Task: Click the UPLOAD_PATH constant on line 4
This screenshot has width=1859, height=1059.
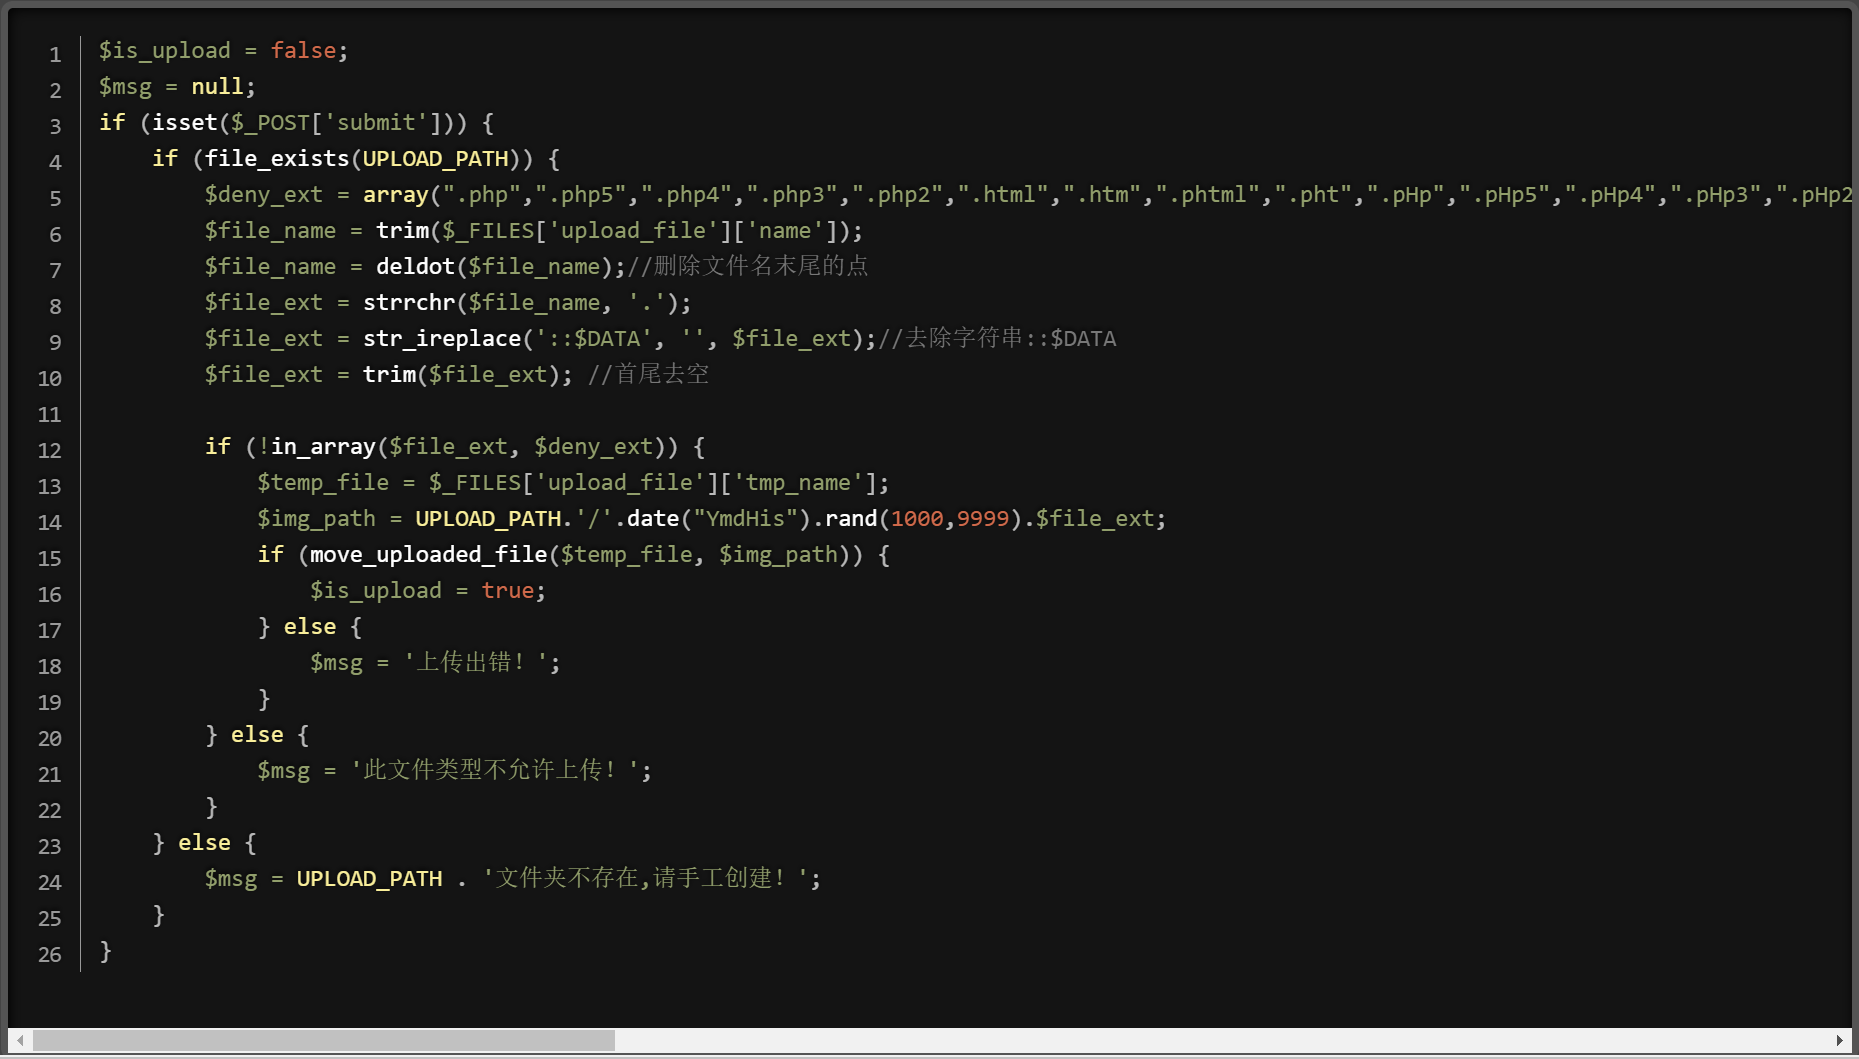Action: (x=434, y=158)
